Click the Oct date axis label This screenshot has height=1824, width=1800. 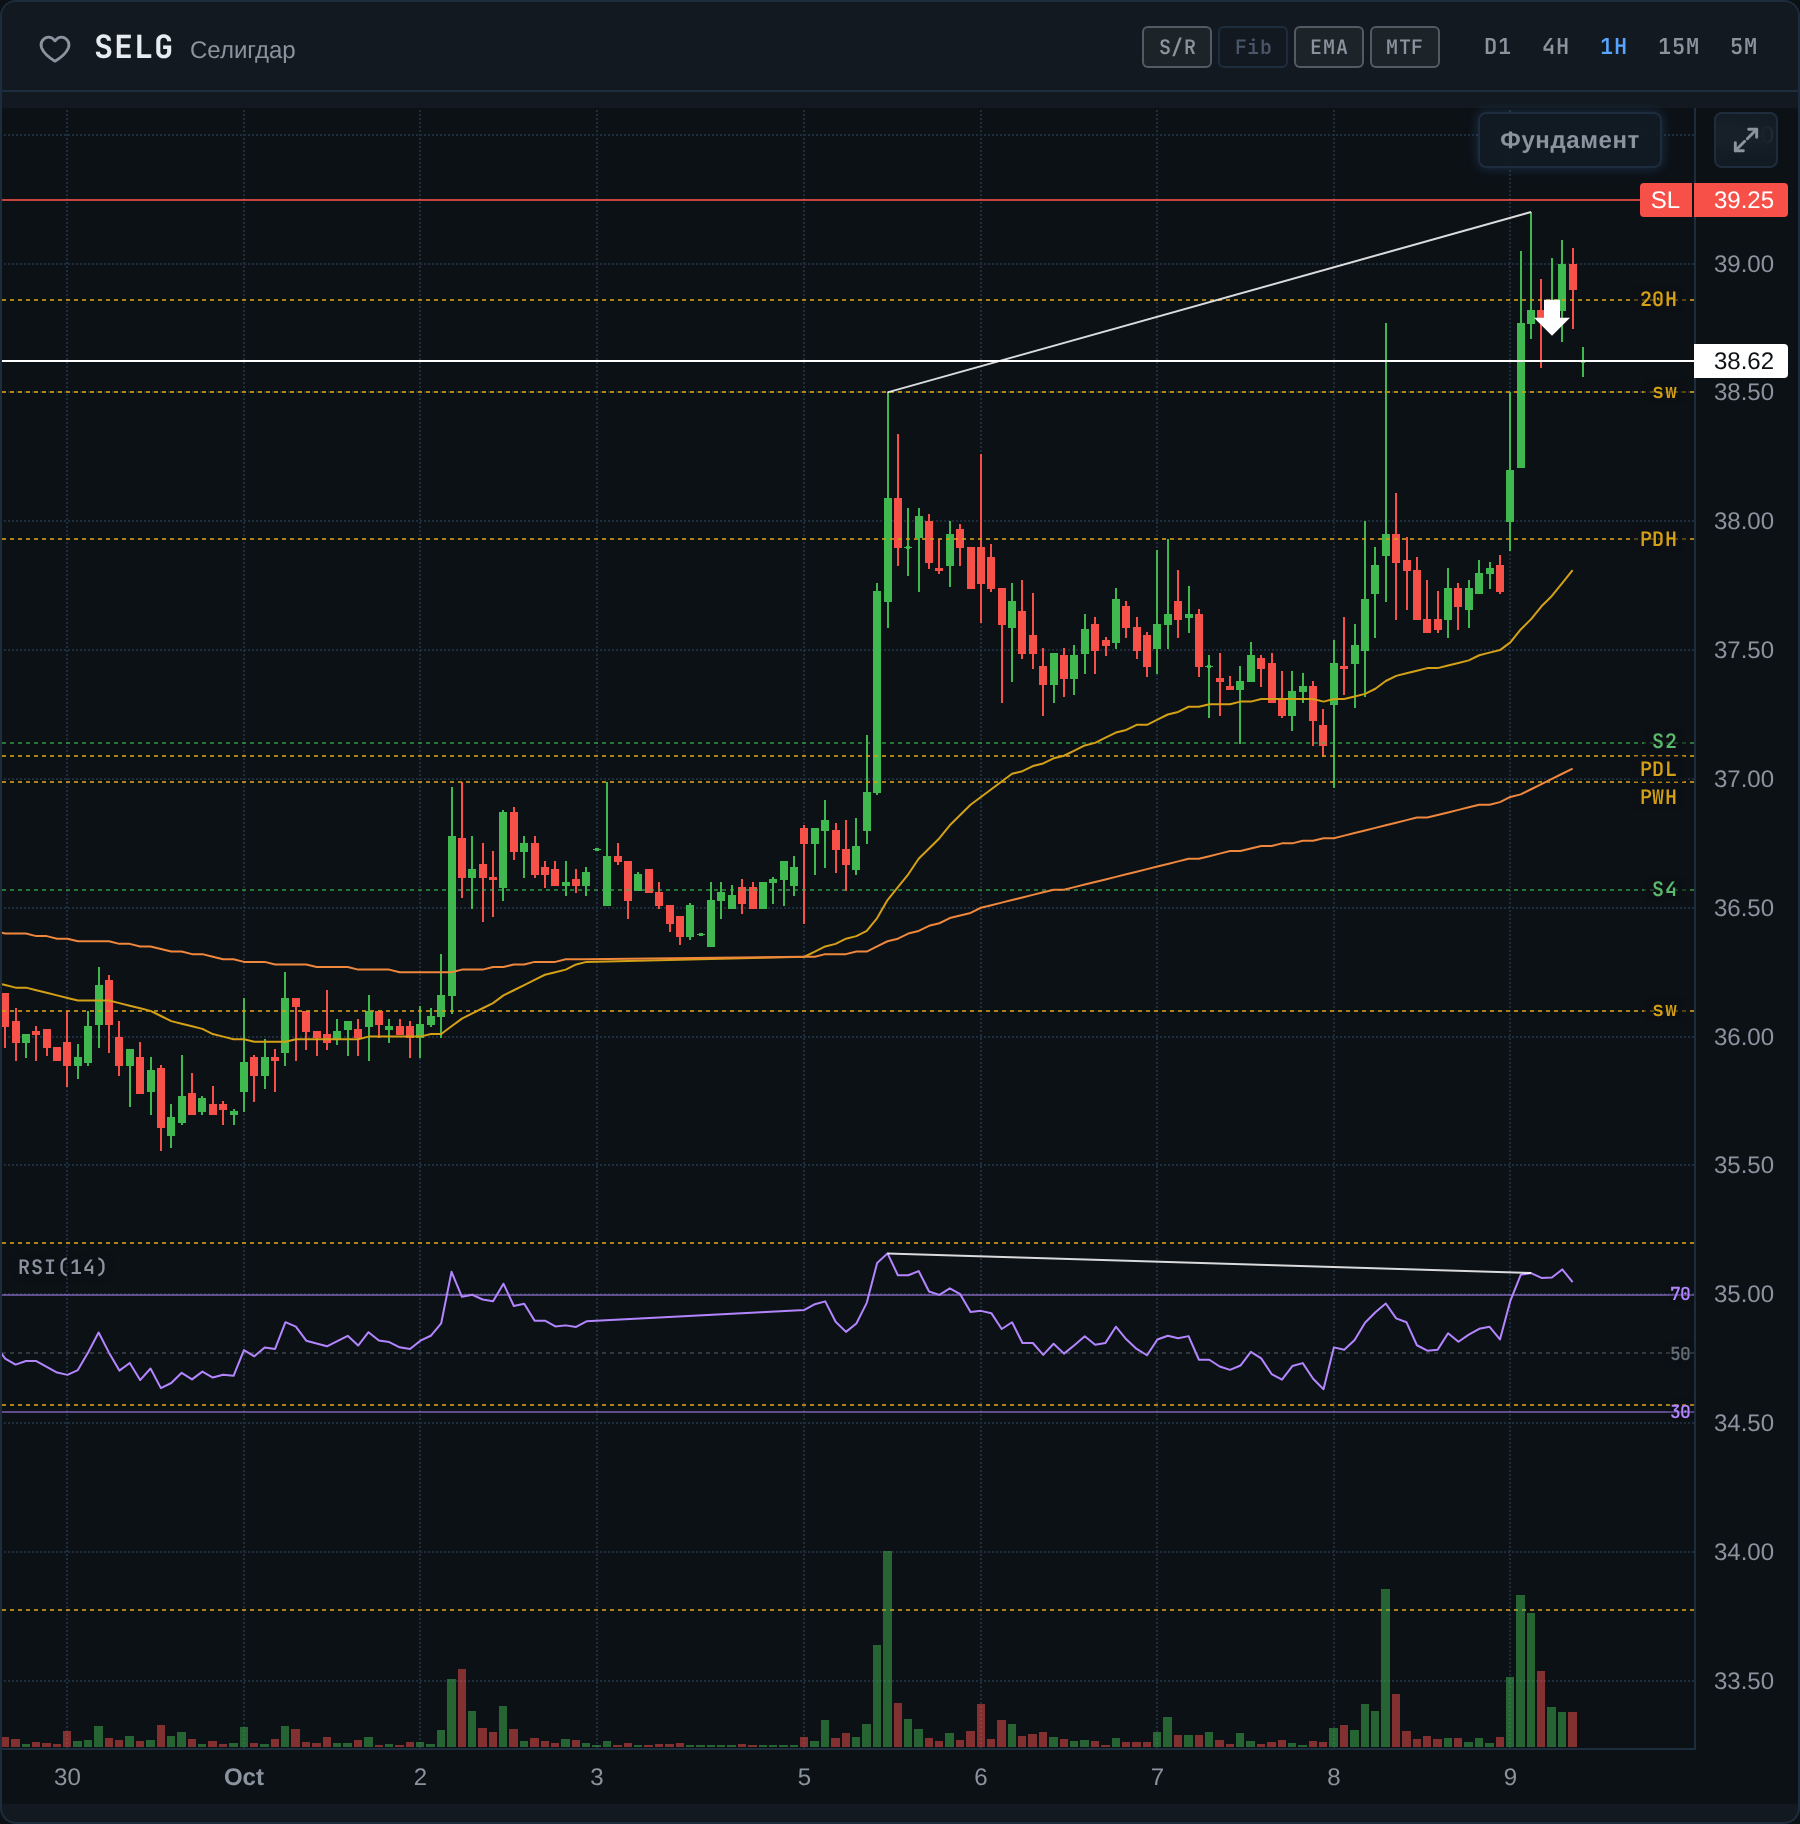coord(244,1777)
